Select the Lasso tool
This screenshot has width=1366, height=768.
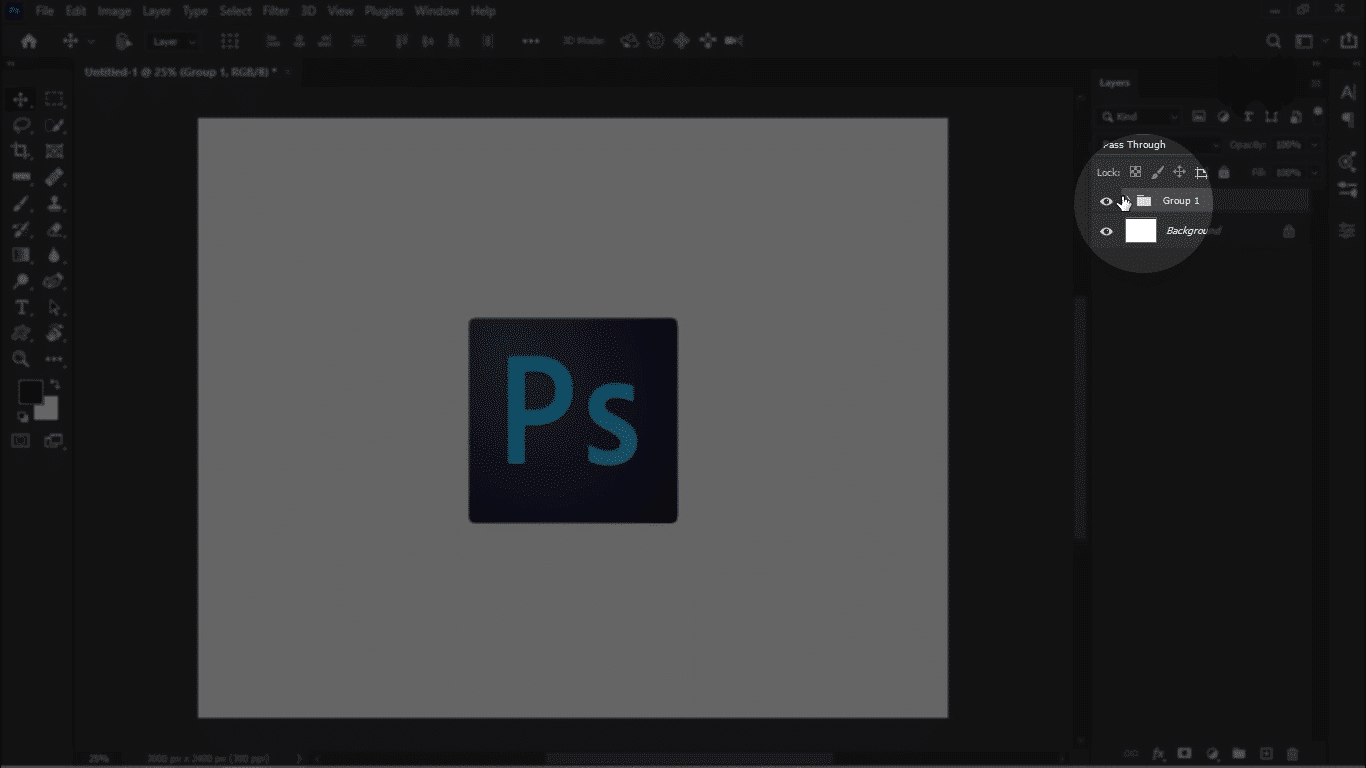[20, 125]
